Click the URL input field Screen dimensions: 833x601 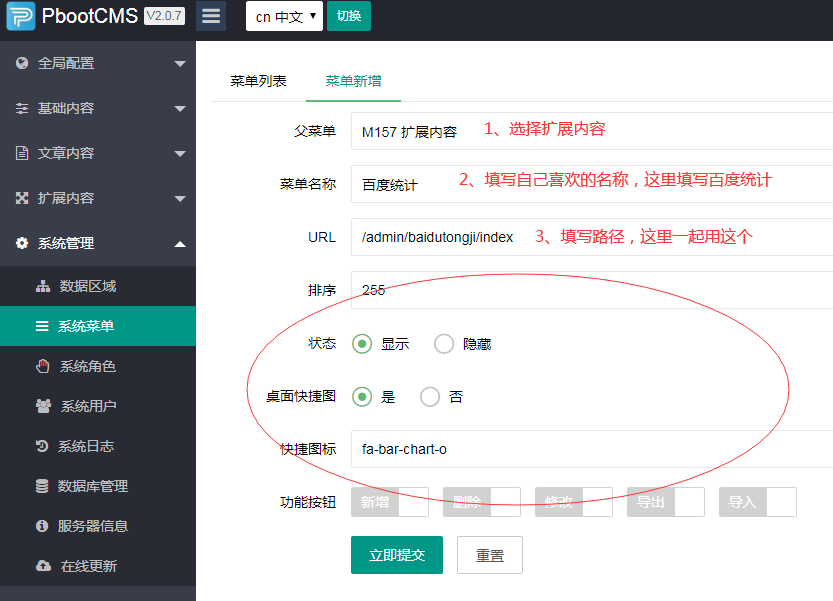pos(590,238)
